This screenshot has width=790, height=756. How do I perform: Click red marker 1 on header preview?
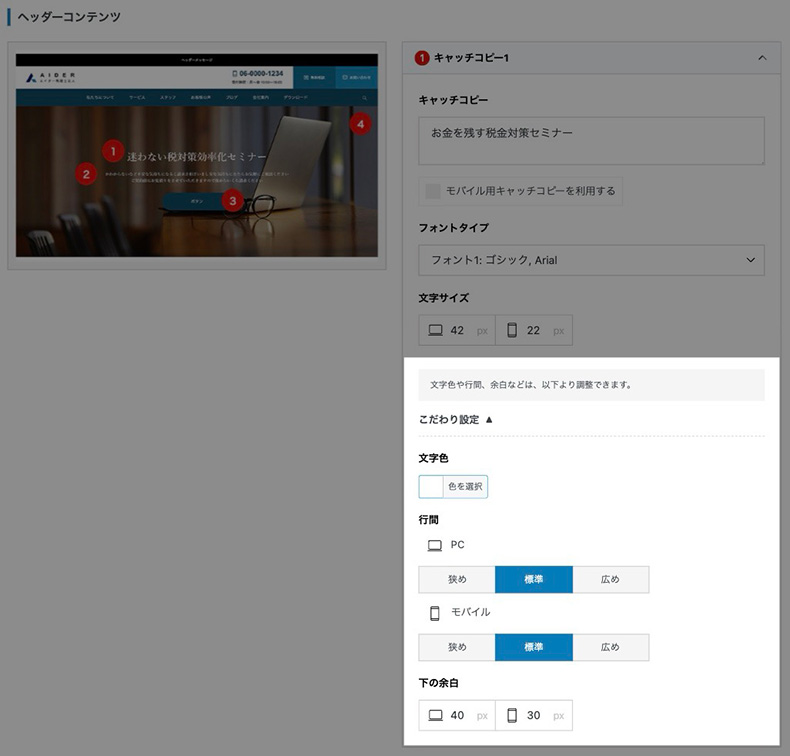coord(114,152)
